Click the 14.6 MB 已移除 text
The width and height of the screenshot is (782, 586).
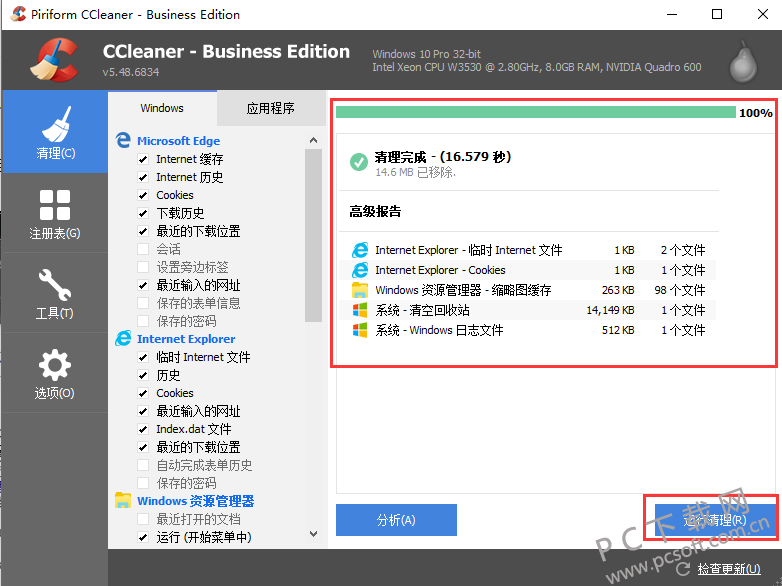coord(415,173)
